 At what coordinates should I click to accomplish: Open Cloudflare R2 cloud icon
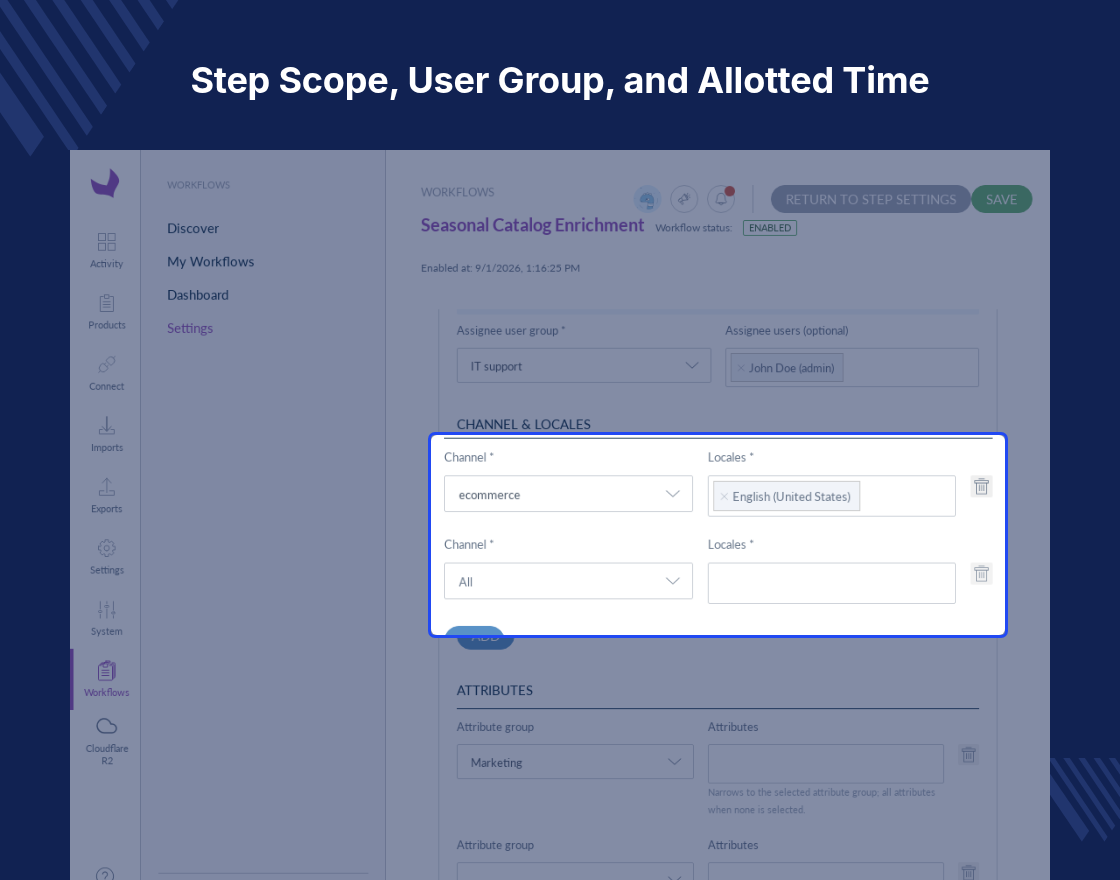(106, 741)
